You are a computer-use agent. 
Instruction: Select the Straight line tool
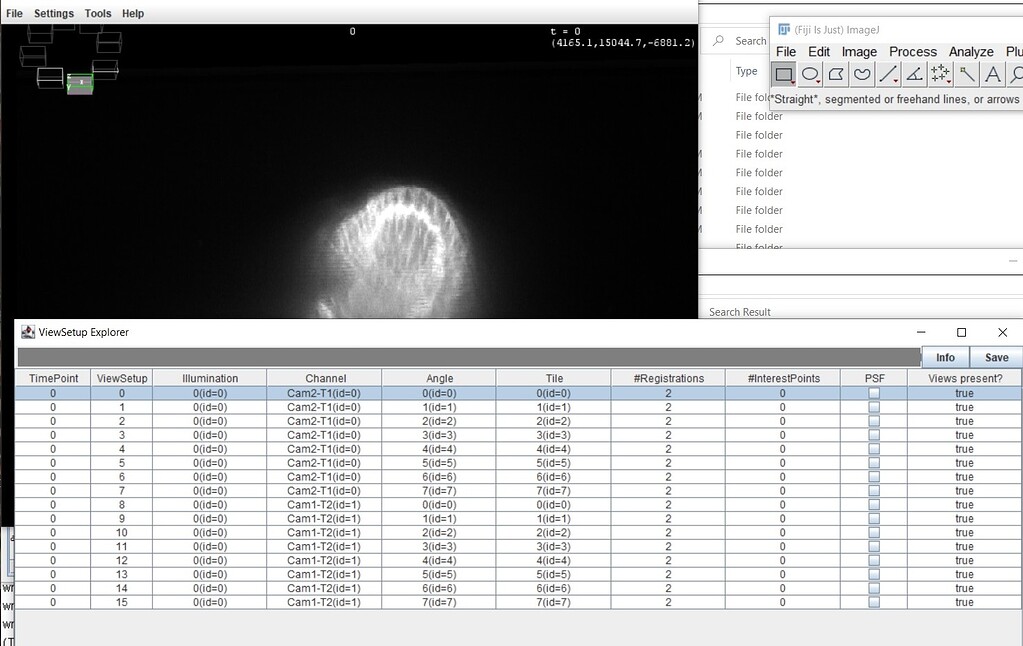[889, 74]
